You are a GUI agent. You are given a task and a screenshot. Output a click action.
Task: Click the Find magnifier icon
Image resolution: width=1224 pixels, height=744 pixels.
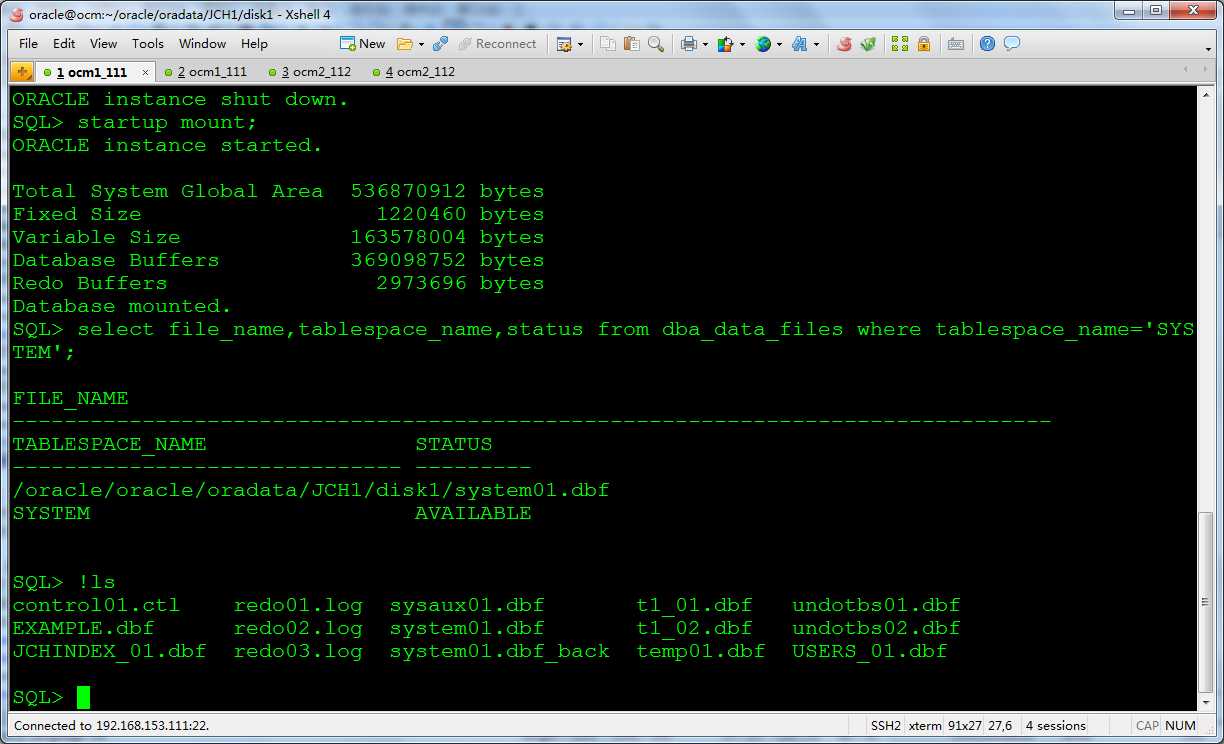click(656, 44)
